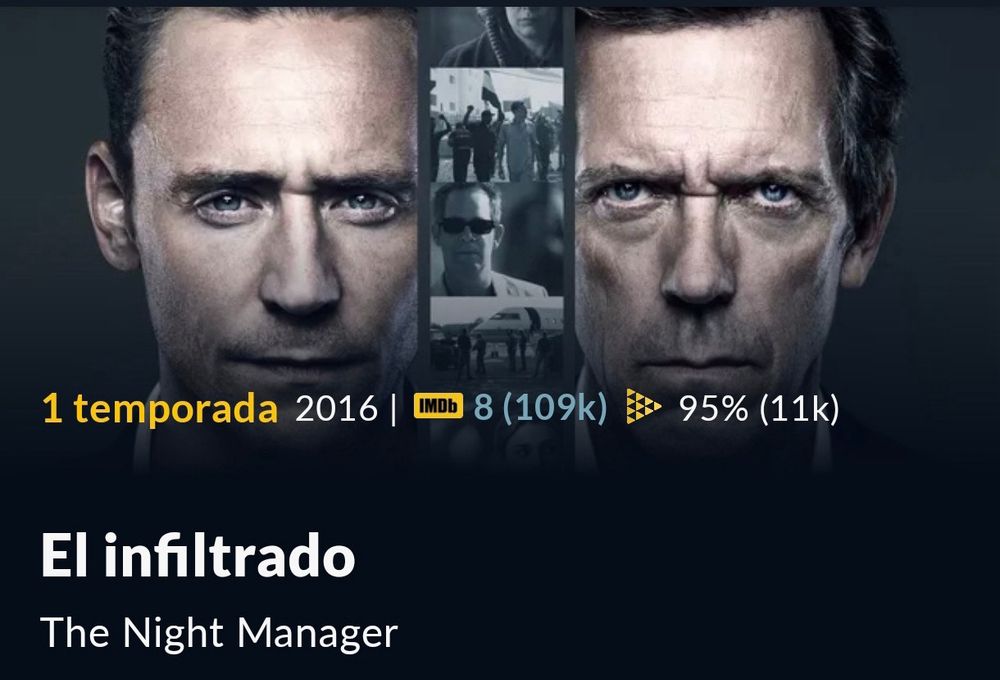Open the man in sunglasses thumbnail
The width and height of the screenshot is (1000, 680).
[496, 239]
